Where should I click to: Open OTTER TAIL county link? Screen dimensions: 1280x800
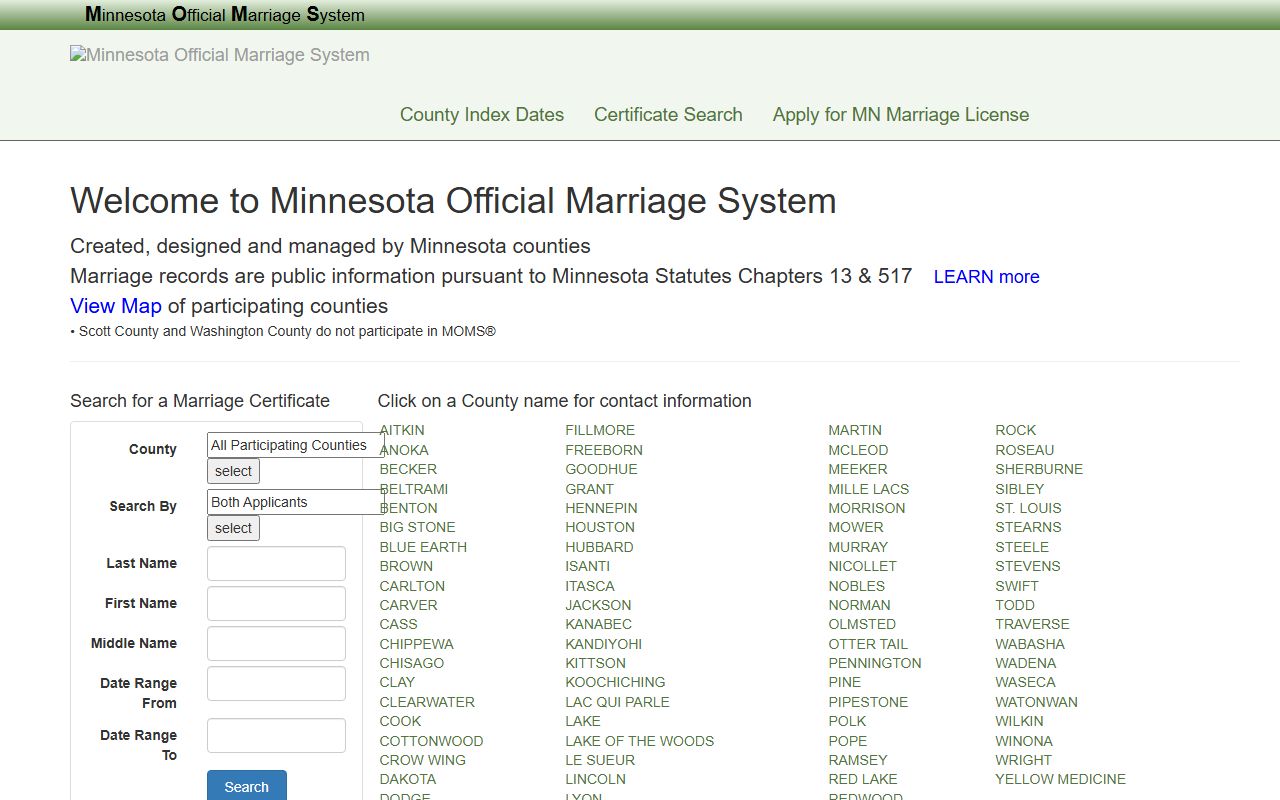point(868,644)
